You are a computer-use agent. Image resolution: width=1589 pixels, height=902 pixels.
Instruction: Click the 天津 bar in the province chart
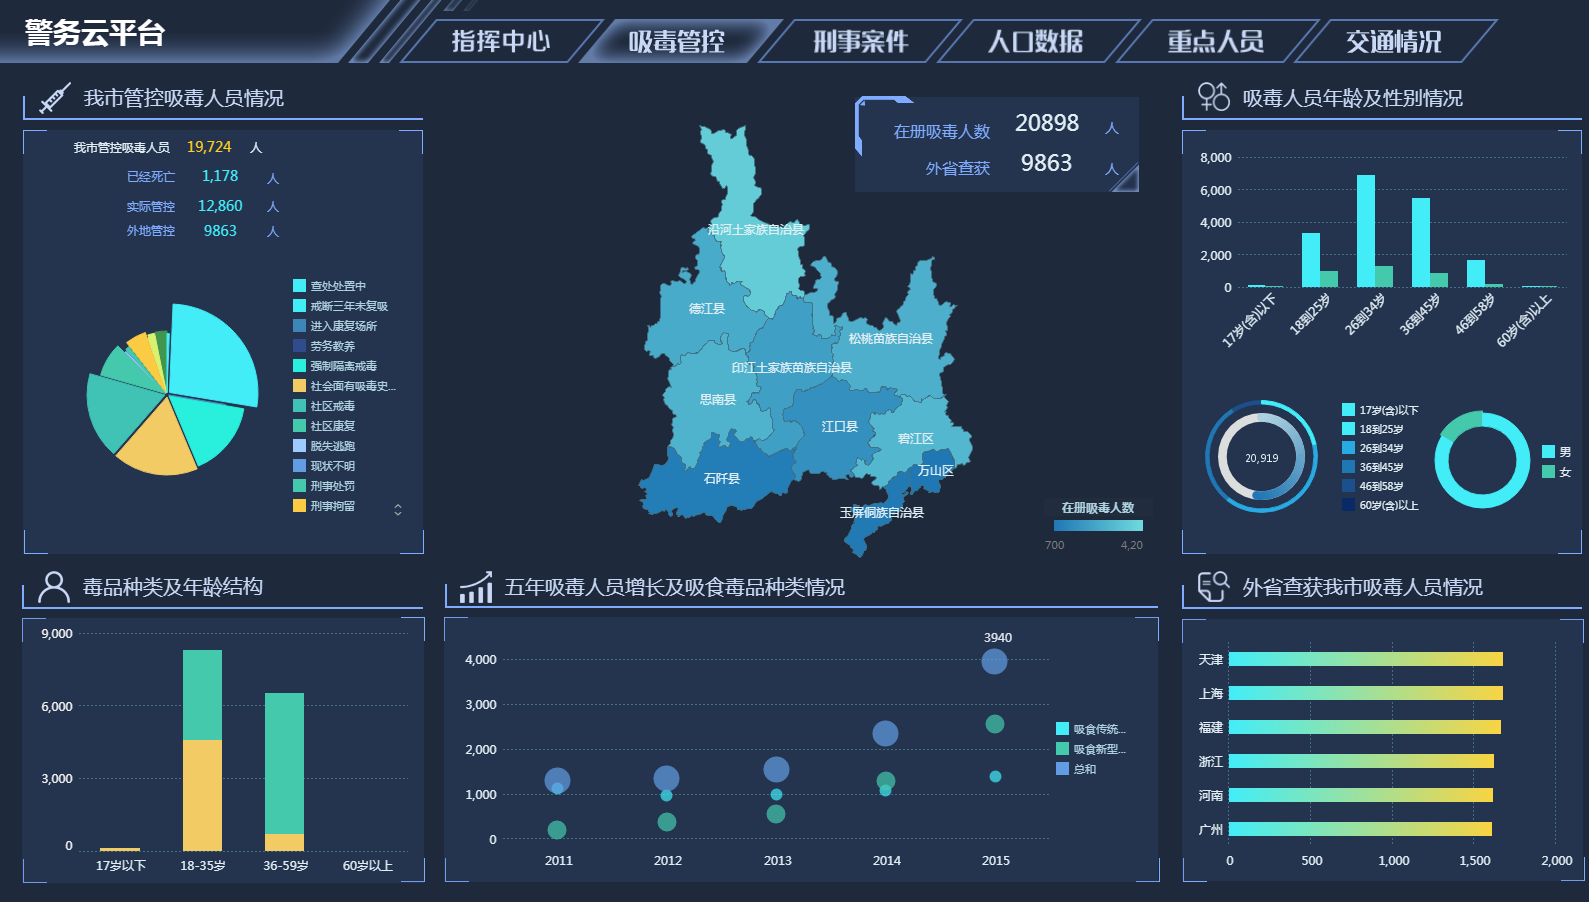pyautogui.click(x=1365, y=659)
